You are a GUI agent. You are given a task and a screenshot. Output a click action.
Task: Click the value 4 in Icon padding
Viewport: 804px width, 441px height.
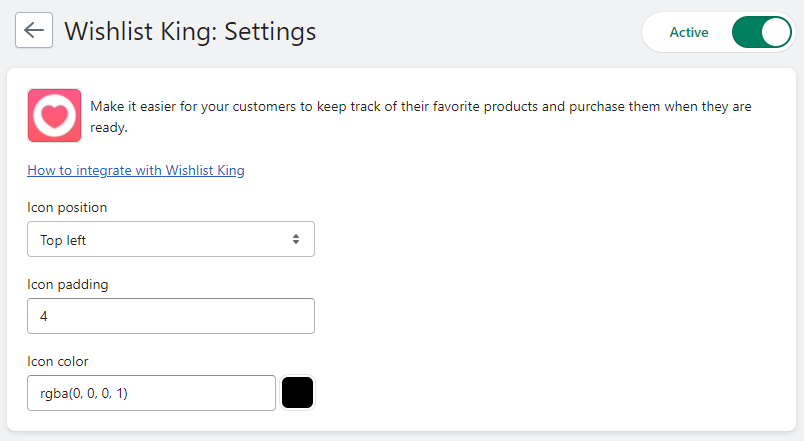click(x=44, y=316)
